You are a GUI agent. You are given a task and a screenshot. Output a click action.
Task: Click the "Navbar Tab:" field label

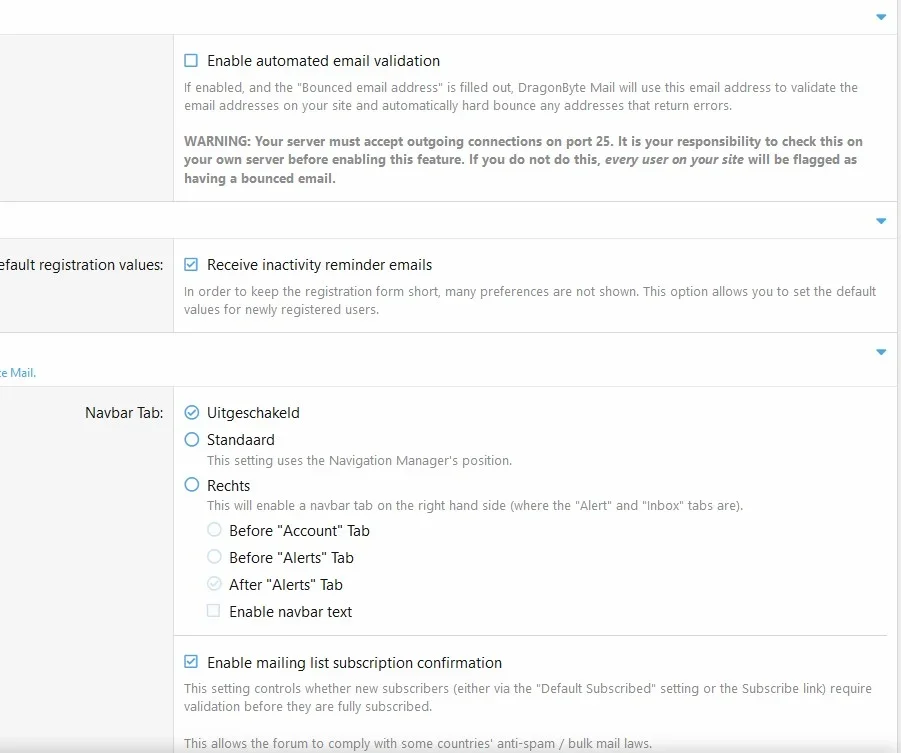click(124, 413)
